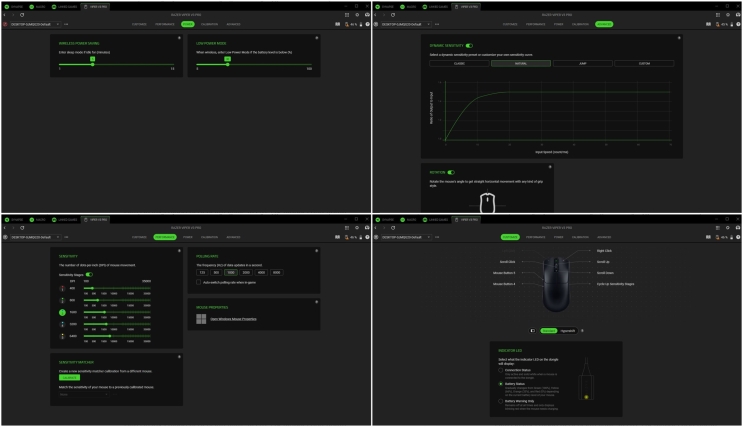
Task: Check Auto-switch polling rate when in-game
Action: (x=199, y=282)
